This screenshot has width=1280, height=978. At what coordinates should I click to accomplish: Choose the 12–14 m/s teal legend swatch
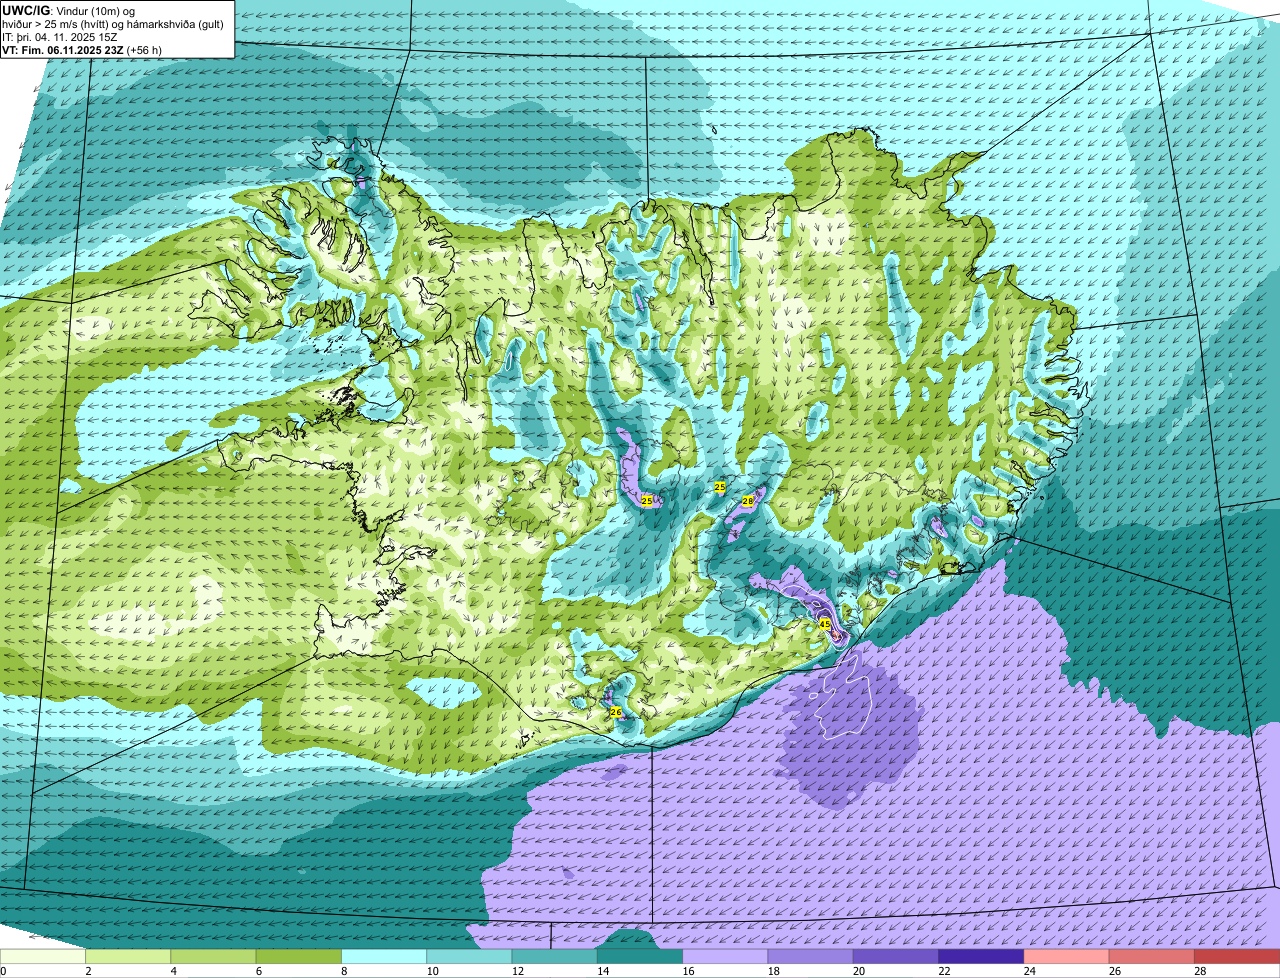click(x=555, y=957)
